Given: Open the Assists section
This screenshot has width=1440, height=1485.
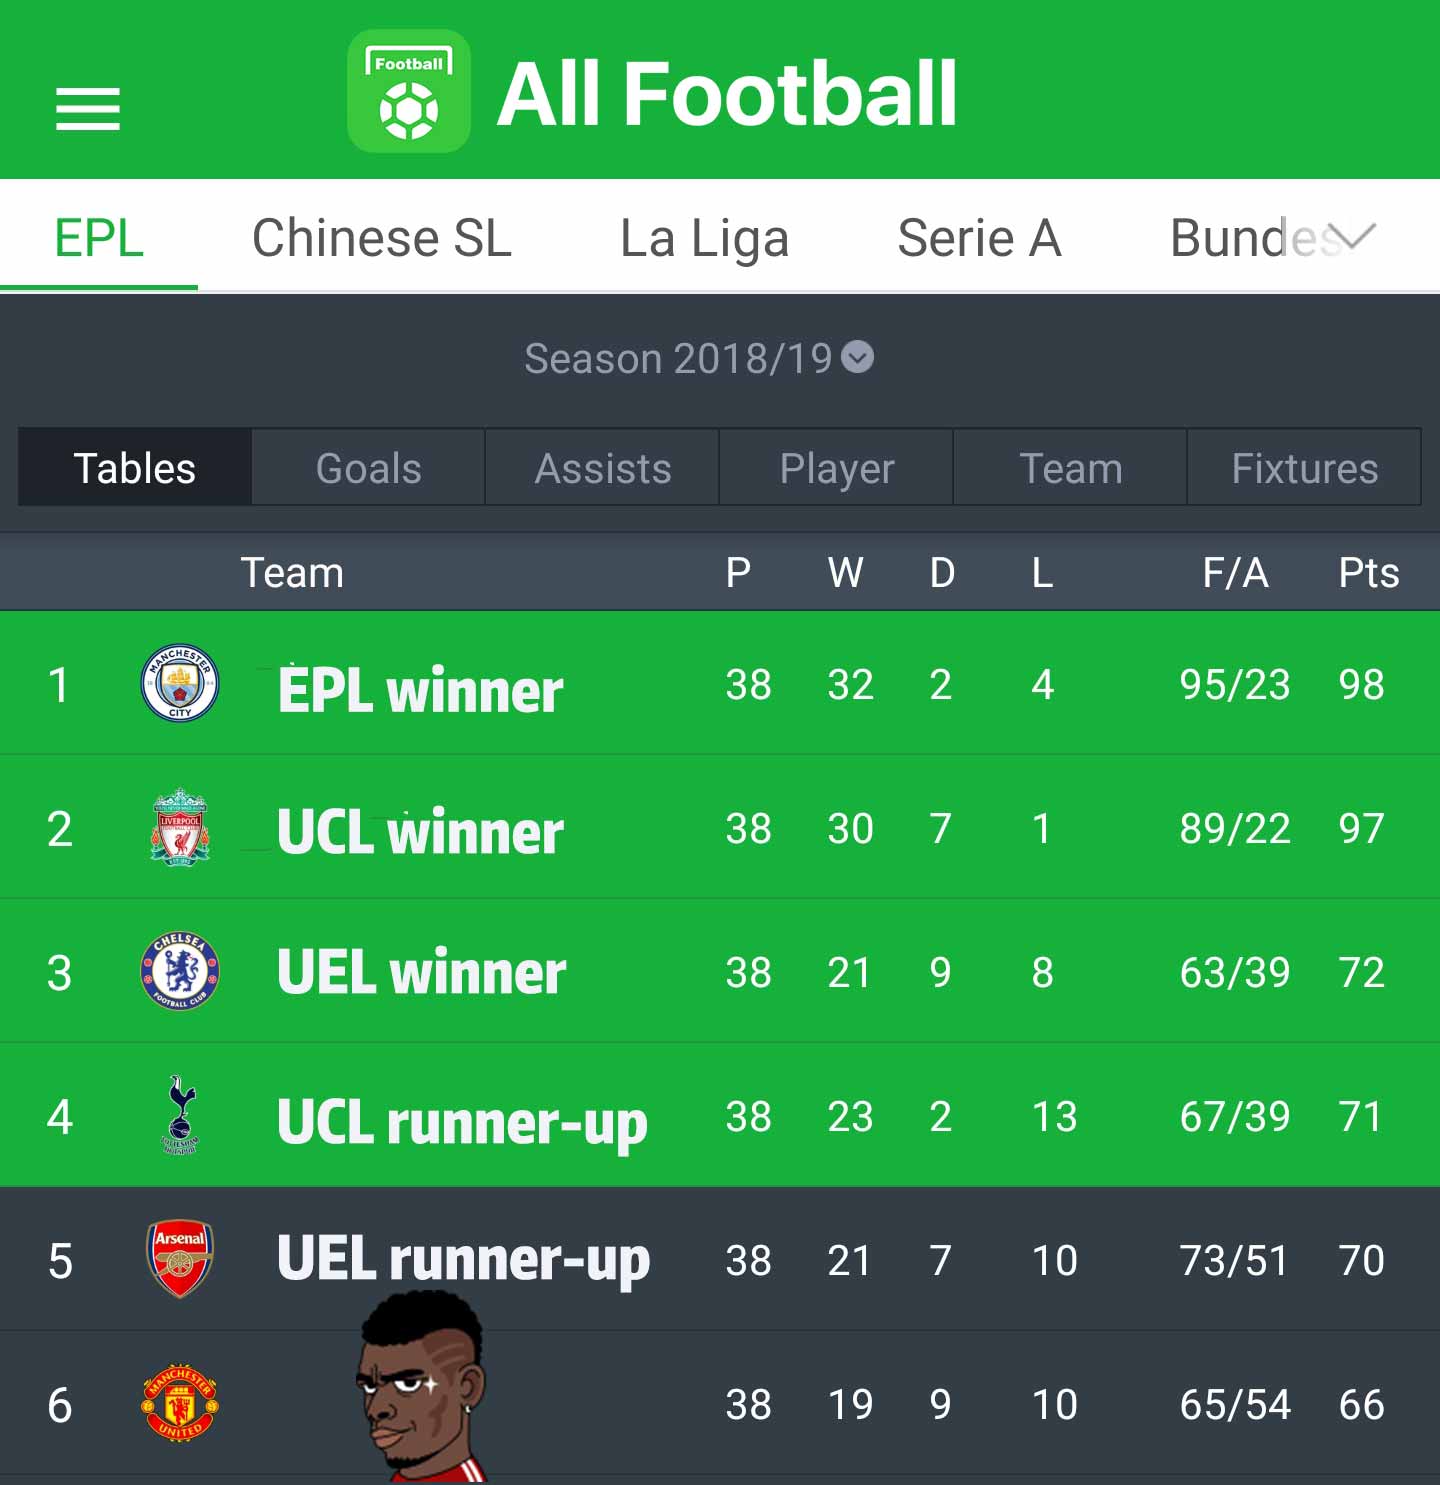Looking at the screenshot, I should [x=602, y=467].
